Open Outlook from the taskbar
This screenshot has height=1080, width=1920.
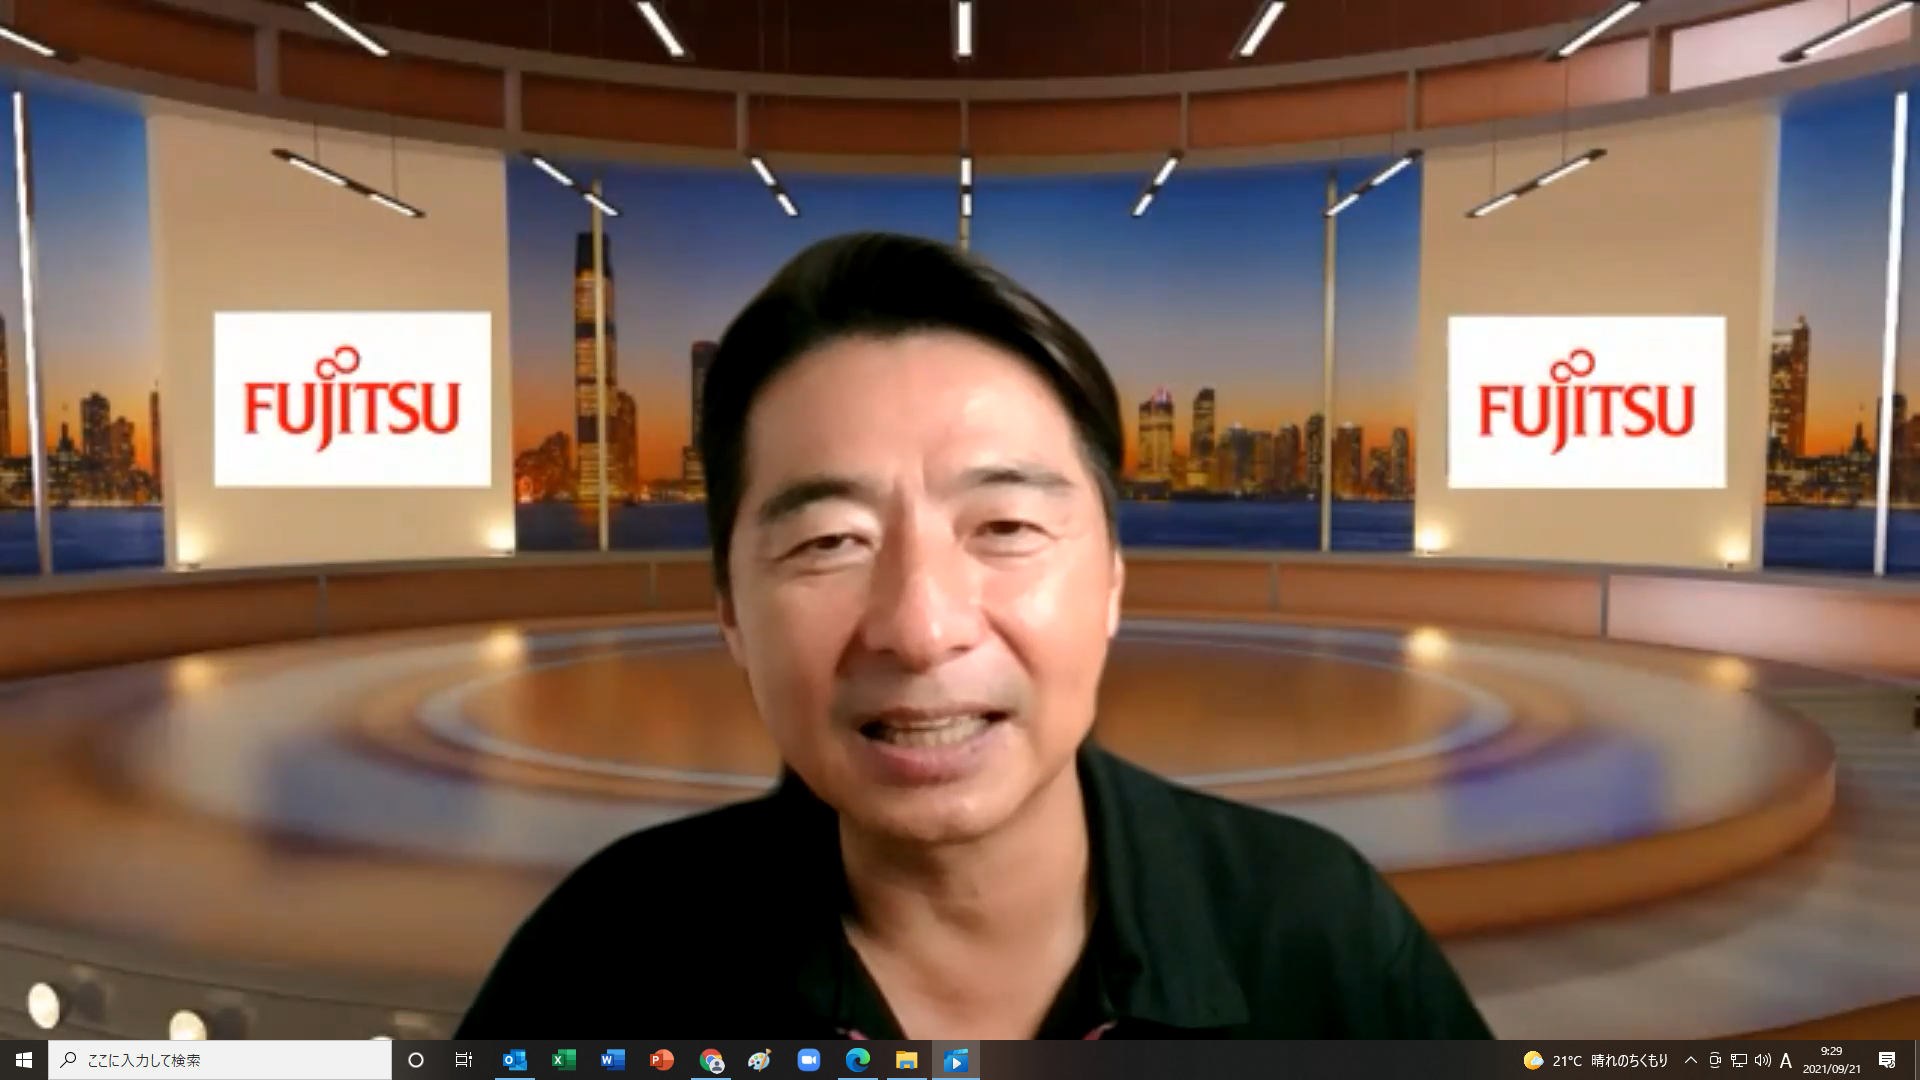(515, 1060)
